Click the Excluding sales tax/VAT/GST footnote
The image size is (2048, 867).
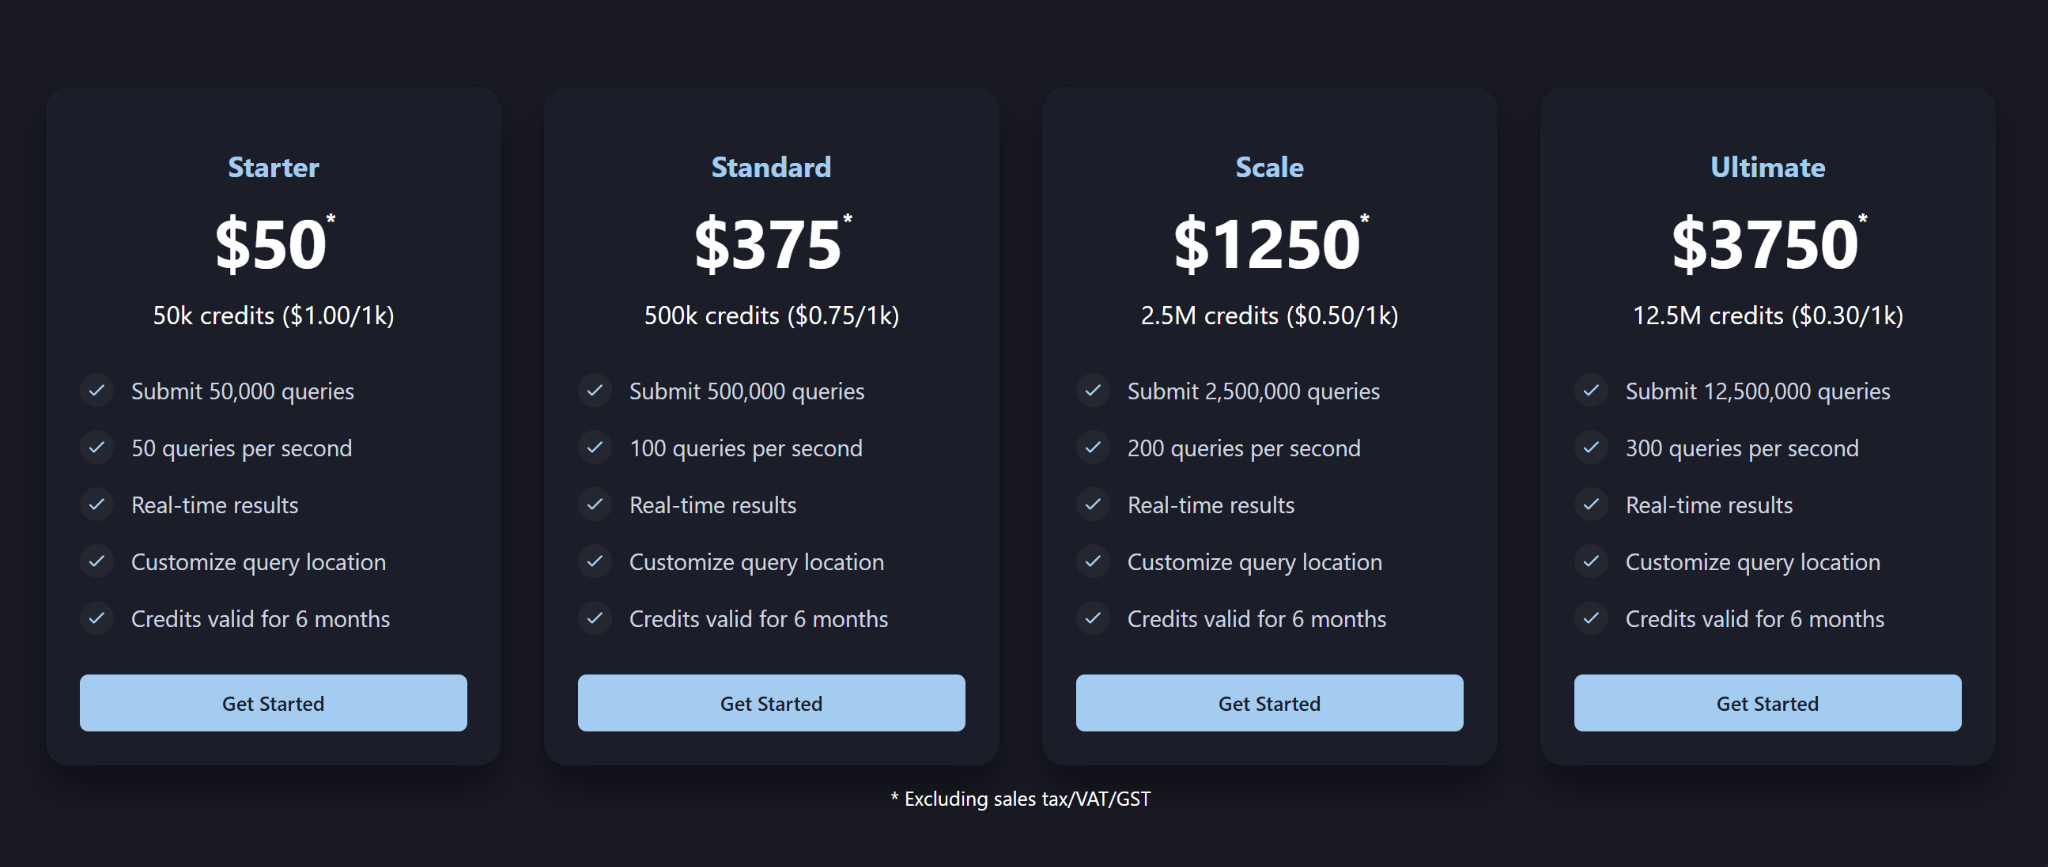[x=1021, y=799]
